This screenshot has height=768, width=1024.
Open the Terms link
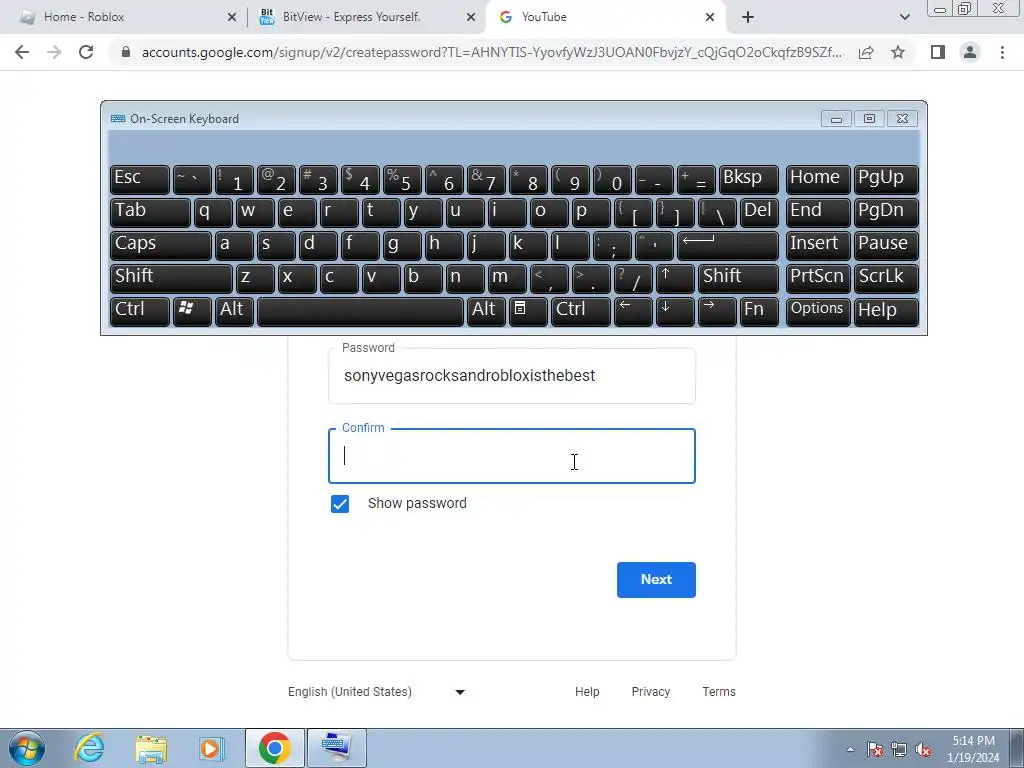(x=719, y=692)
